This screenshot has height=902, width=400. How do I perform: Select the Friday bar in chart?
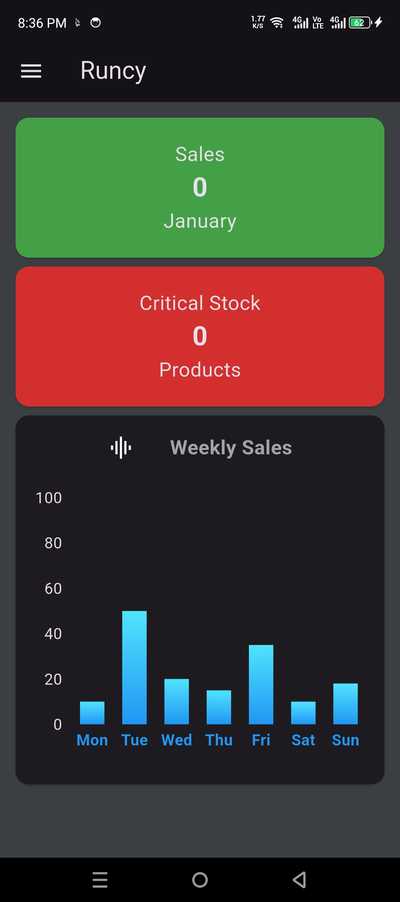261,685
